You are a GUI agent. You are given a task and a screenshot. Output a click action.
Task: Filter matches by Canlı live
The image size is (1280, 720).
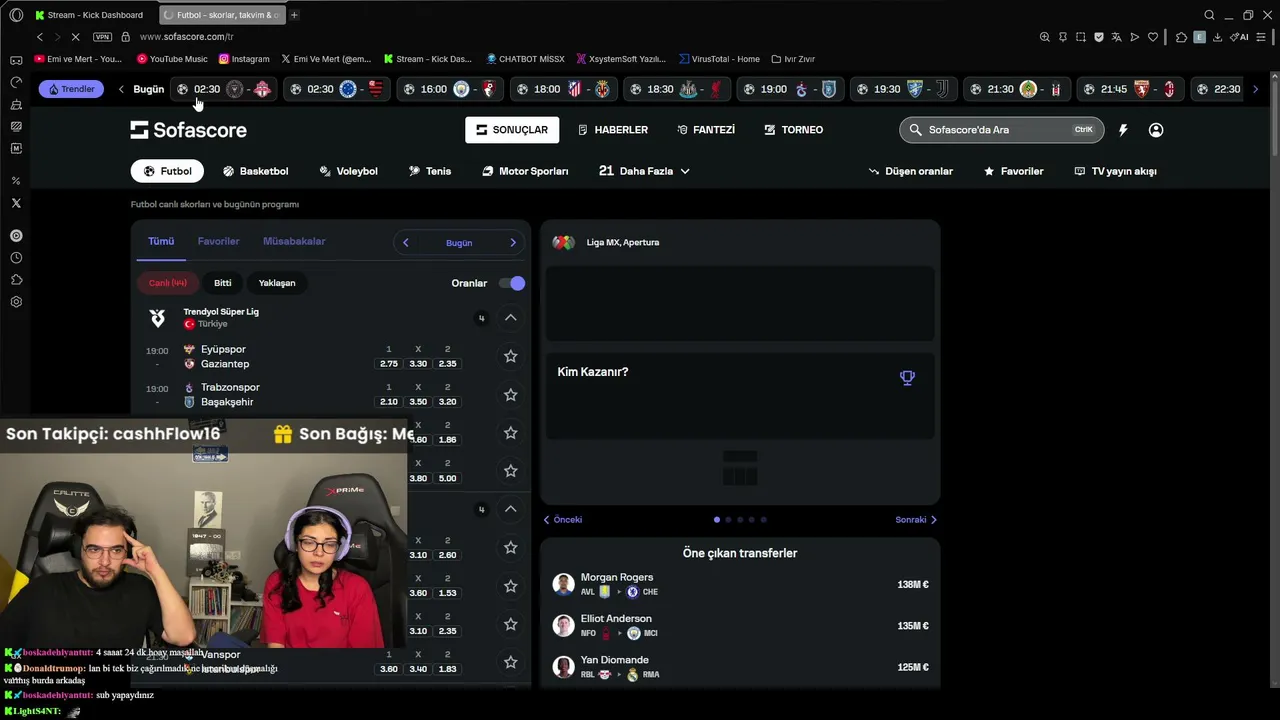(167, 283)
